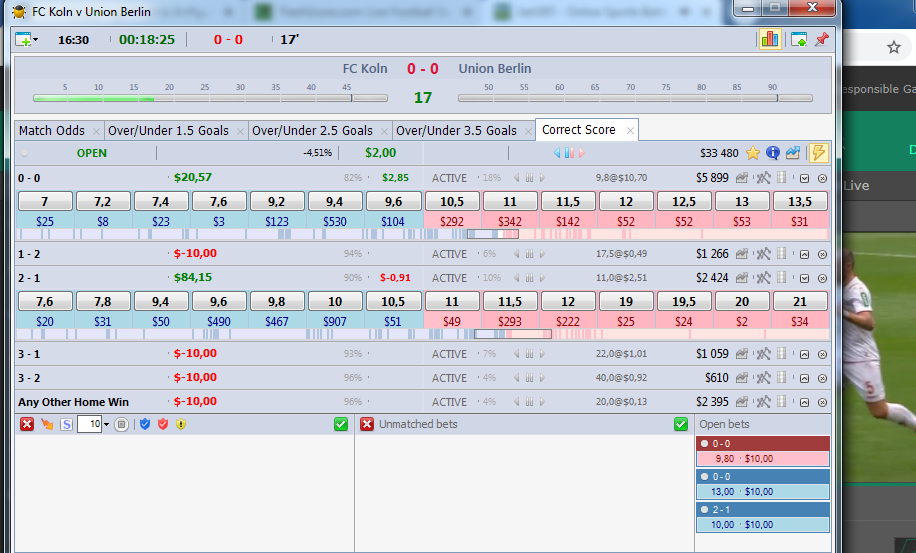Close the Correct Score tab
Viewport: 916px width, 553px height.
tap(630, 131)
